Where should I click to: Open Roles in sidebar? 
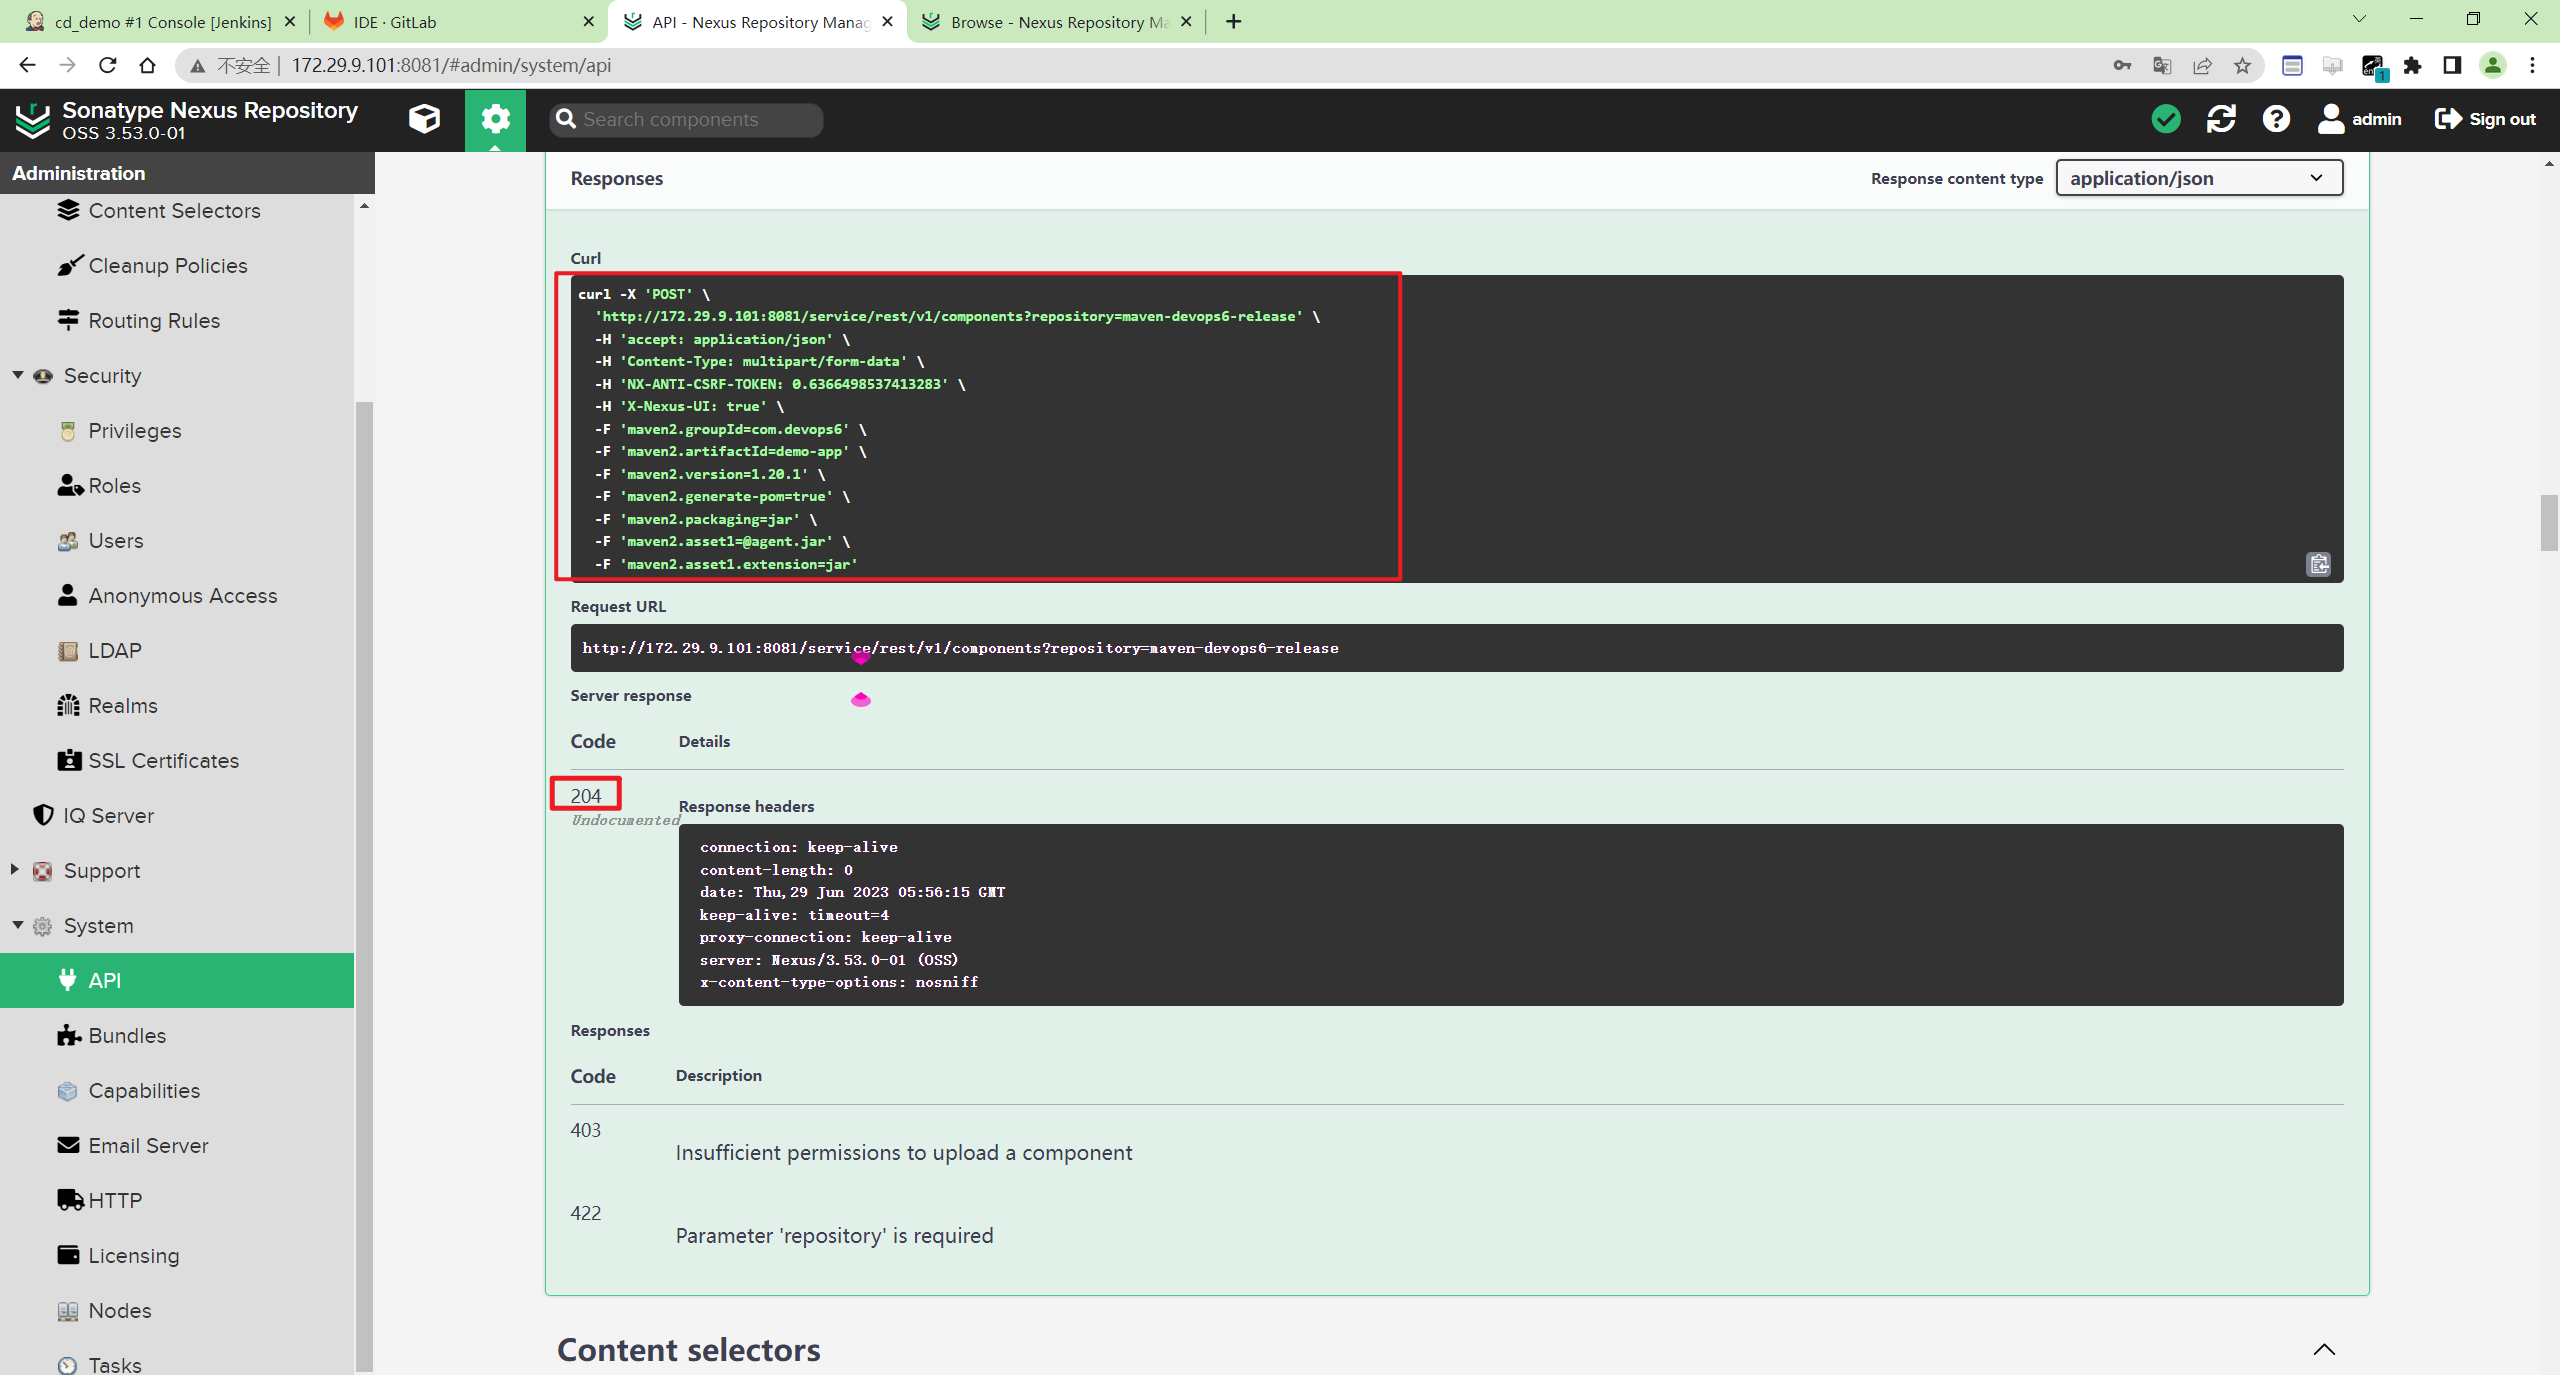pyautogui.click(x=114, y=486)
